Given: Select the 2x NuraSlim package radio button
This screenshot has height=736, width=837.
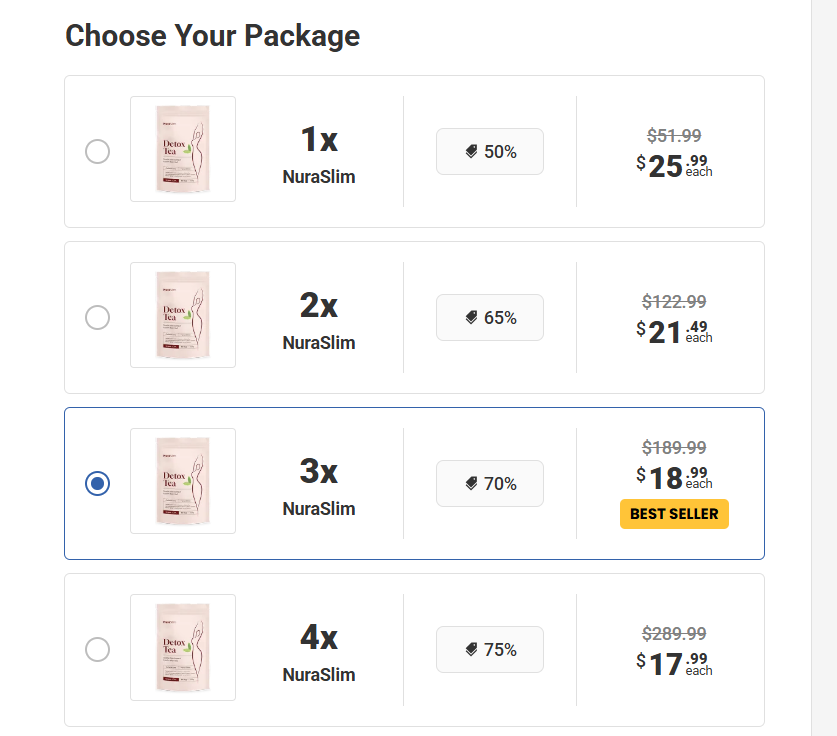Looking at the screenshot, I should (97, 317).
